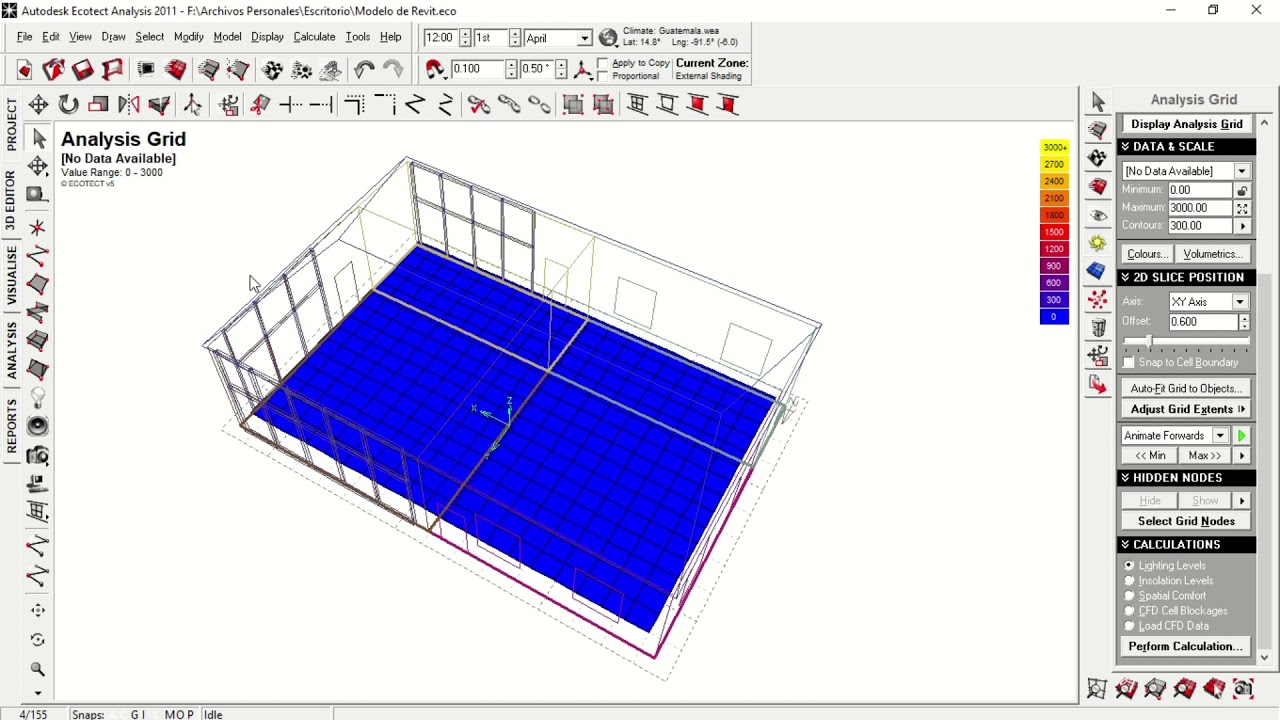Screen dimensions: 1280x720
Task: Open the Draw menu
Action: tap(113, 37)
